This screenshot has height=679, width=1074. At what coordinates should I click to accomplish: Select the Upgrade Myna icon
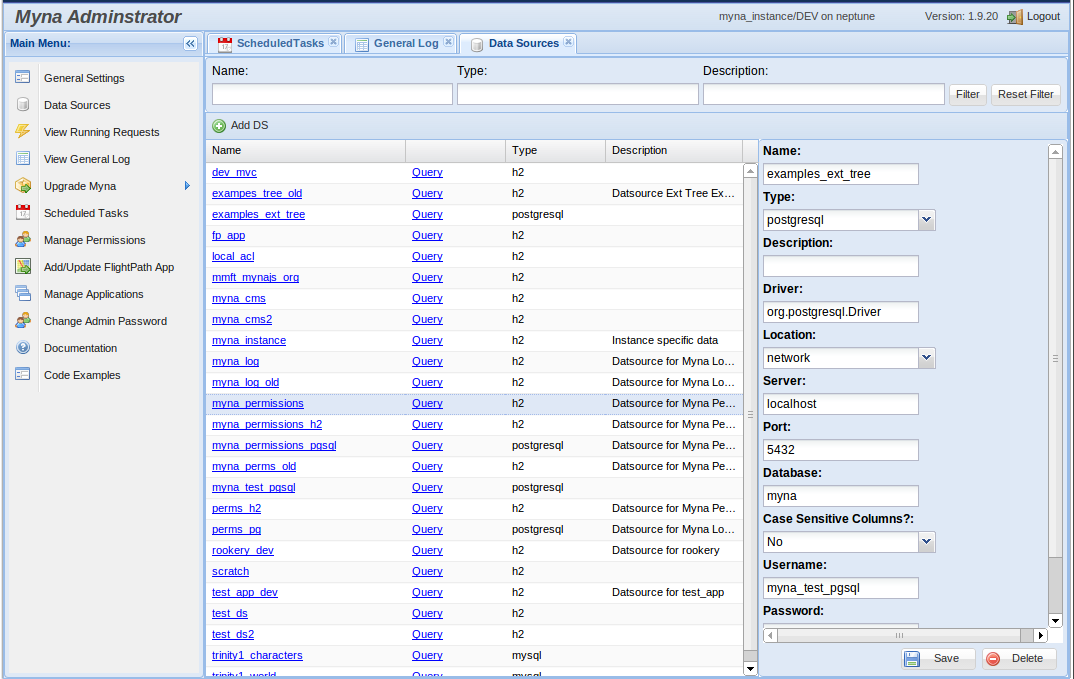[22, 185]
